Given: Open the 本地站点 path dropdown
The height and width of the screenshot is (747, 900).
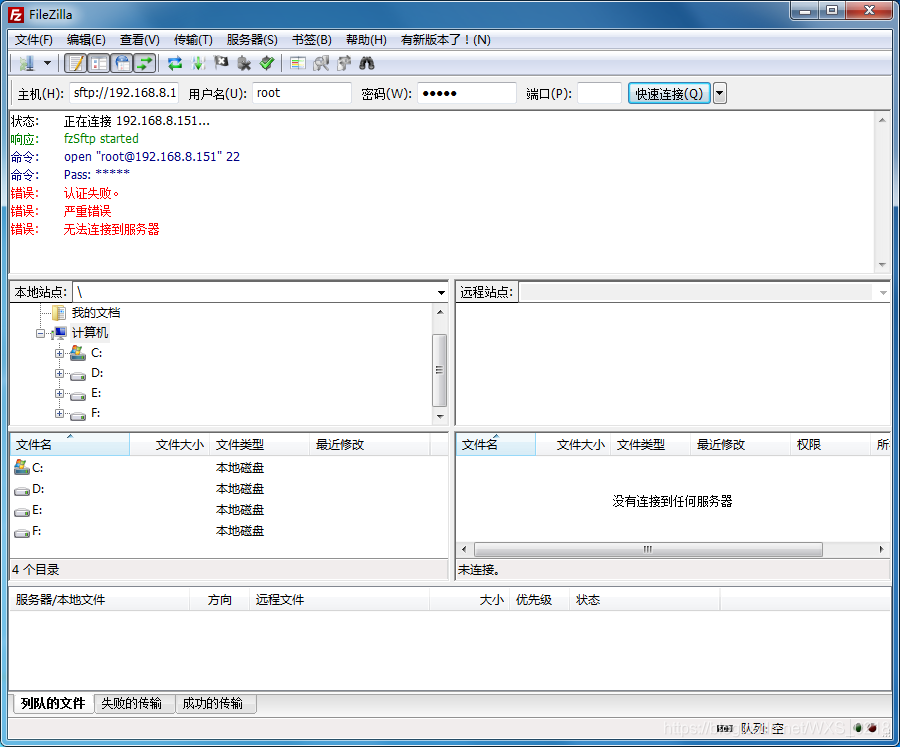Looking at the screenshot, I should 441,293.
